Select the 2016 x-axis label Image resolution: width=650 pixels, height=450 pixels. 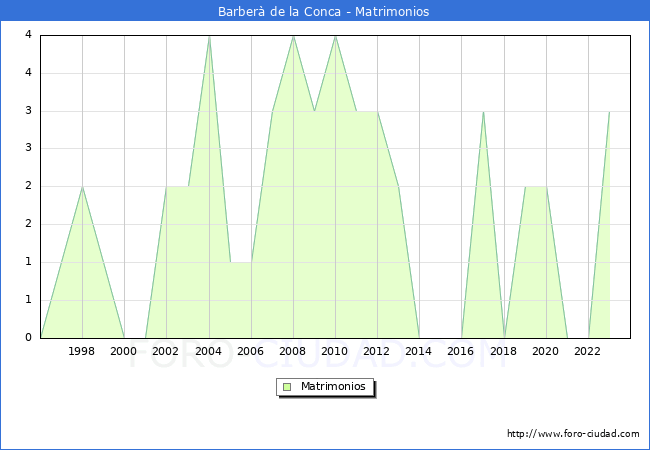[461, 351]
